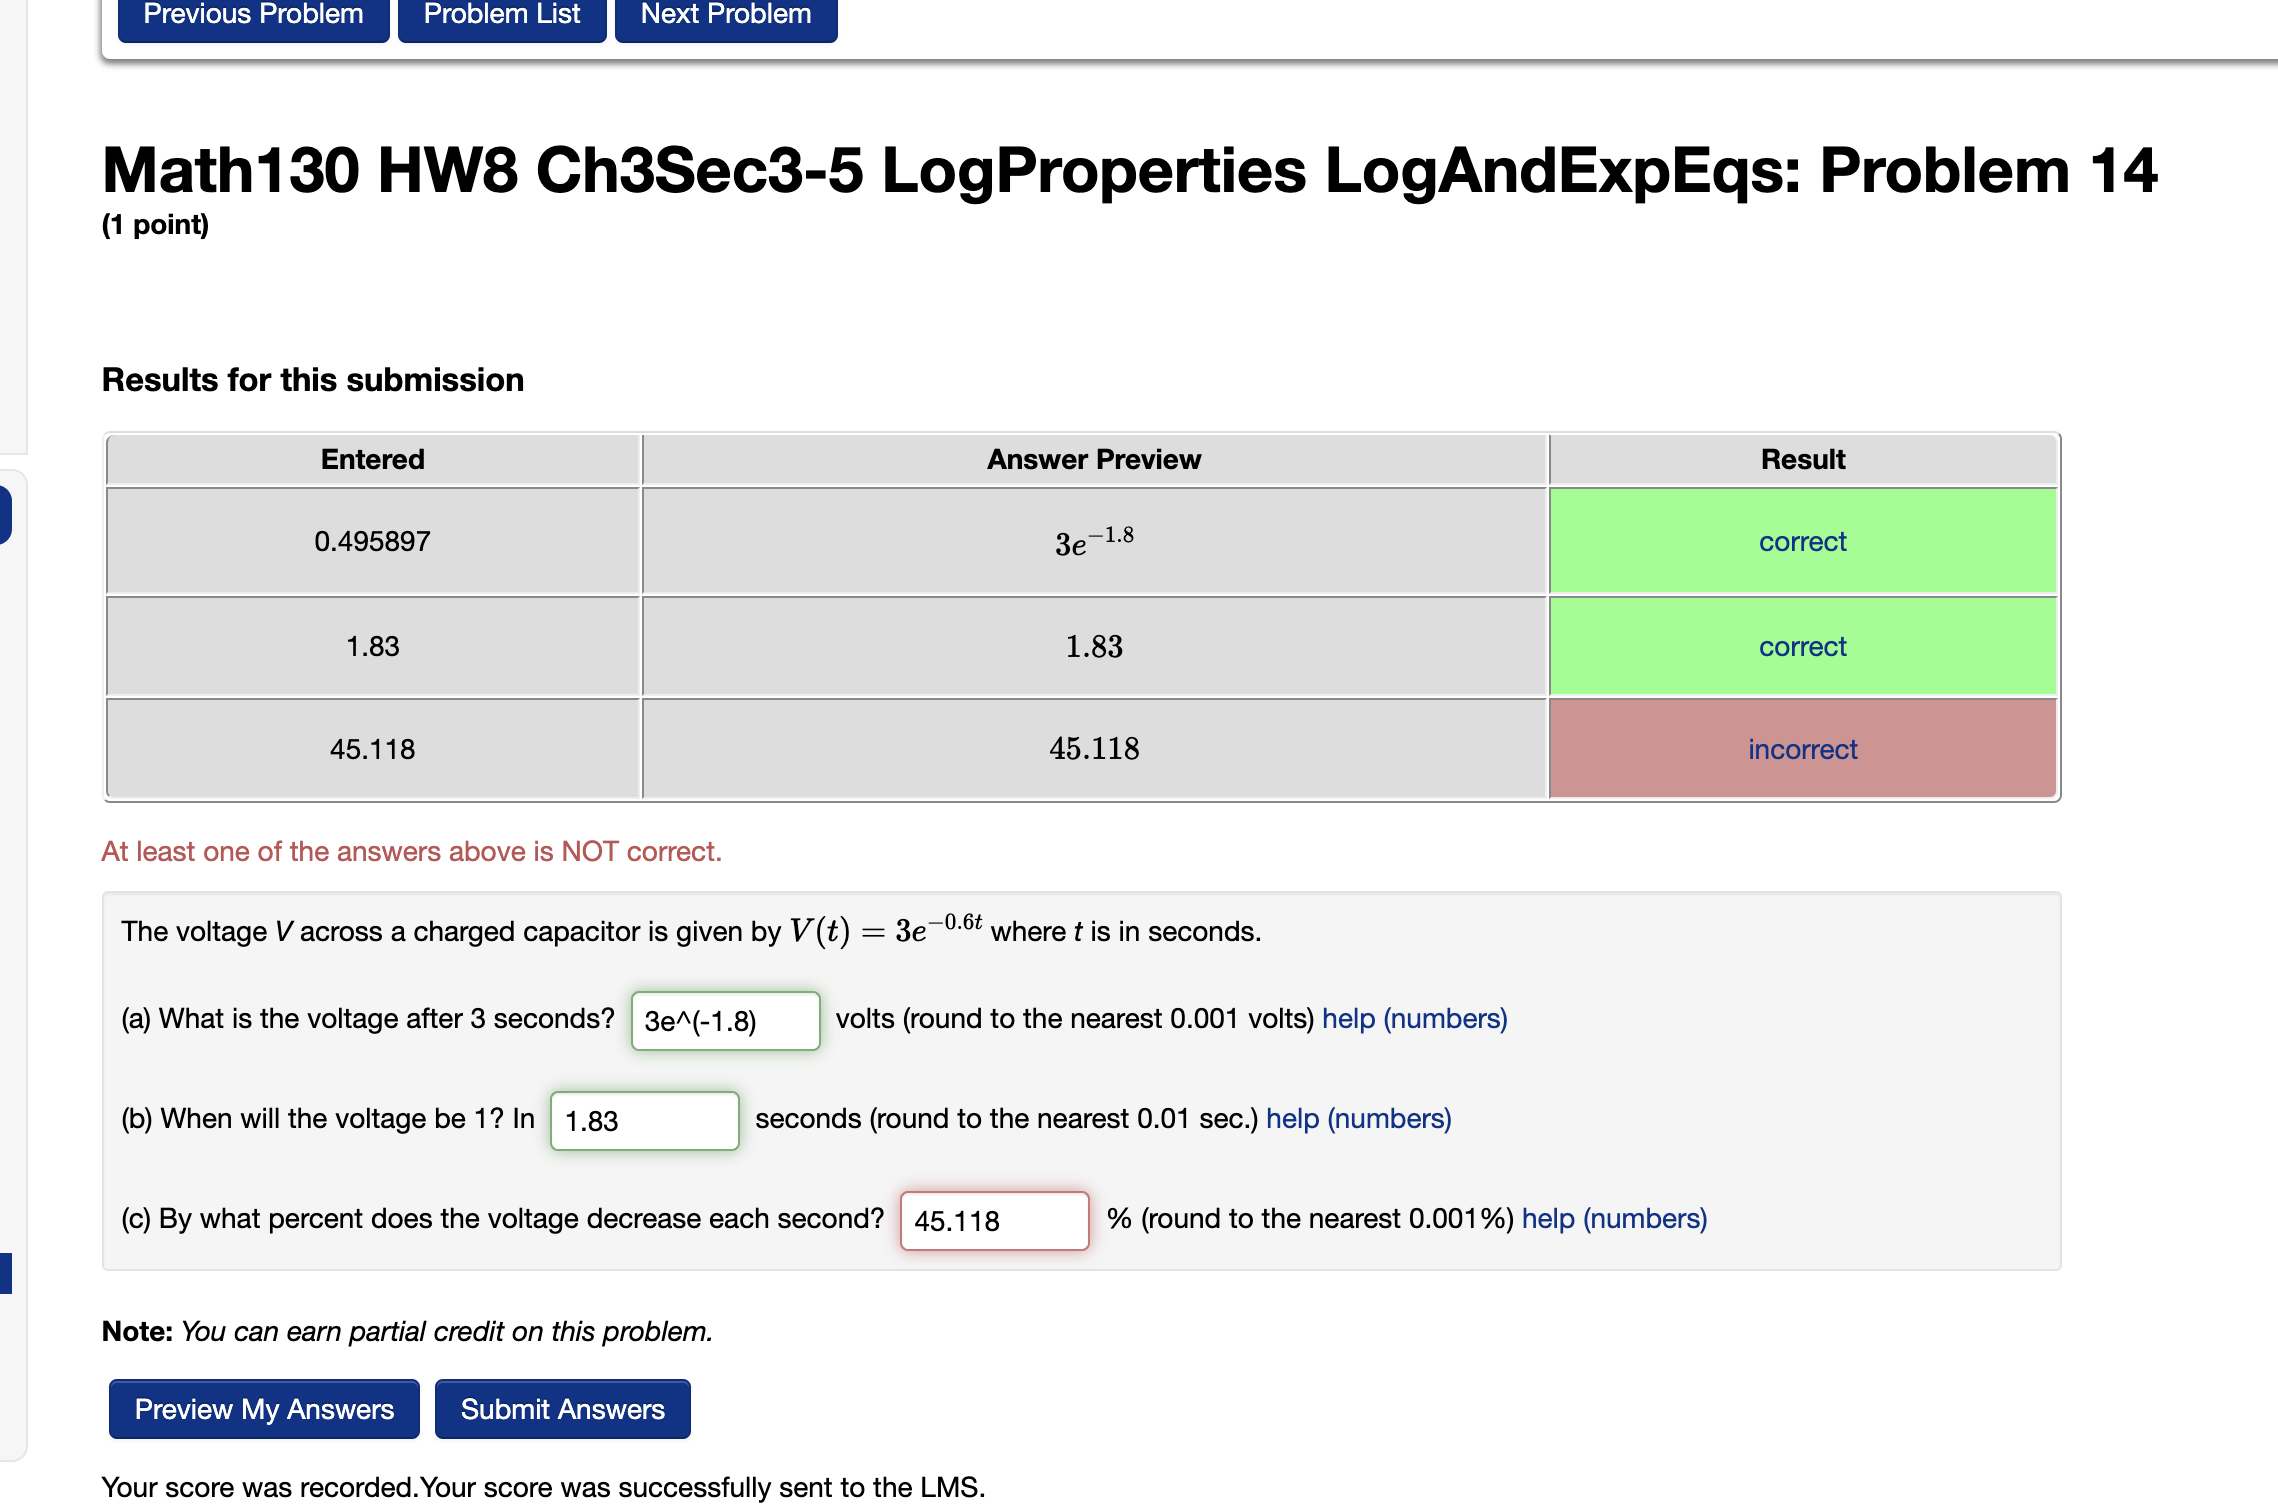Click the Entered column header
2278x1506 pixels.
tap(372, 459)
